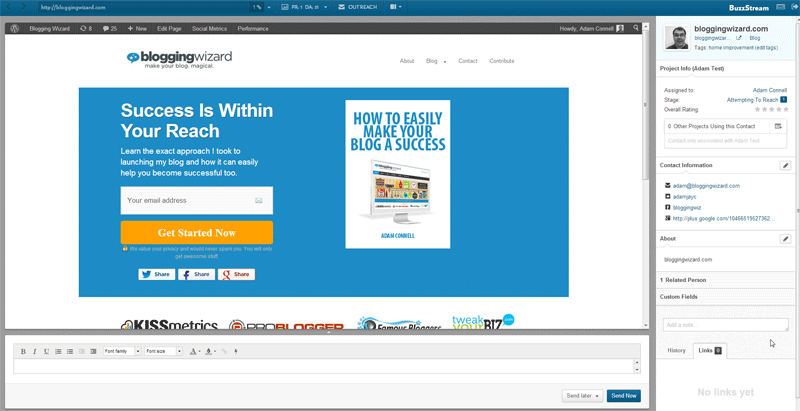The height and width of the screenshot is (411, 800).
Task: Toggle numbered list in editor
Action: 58,351
